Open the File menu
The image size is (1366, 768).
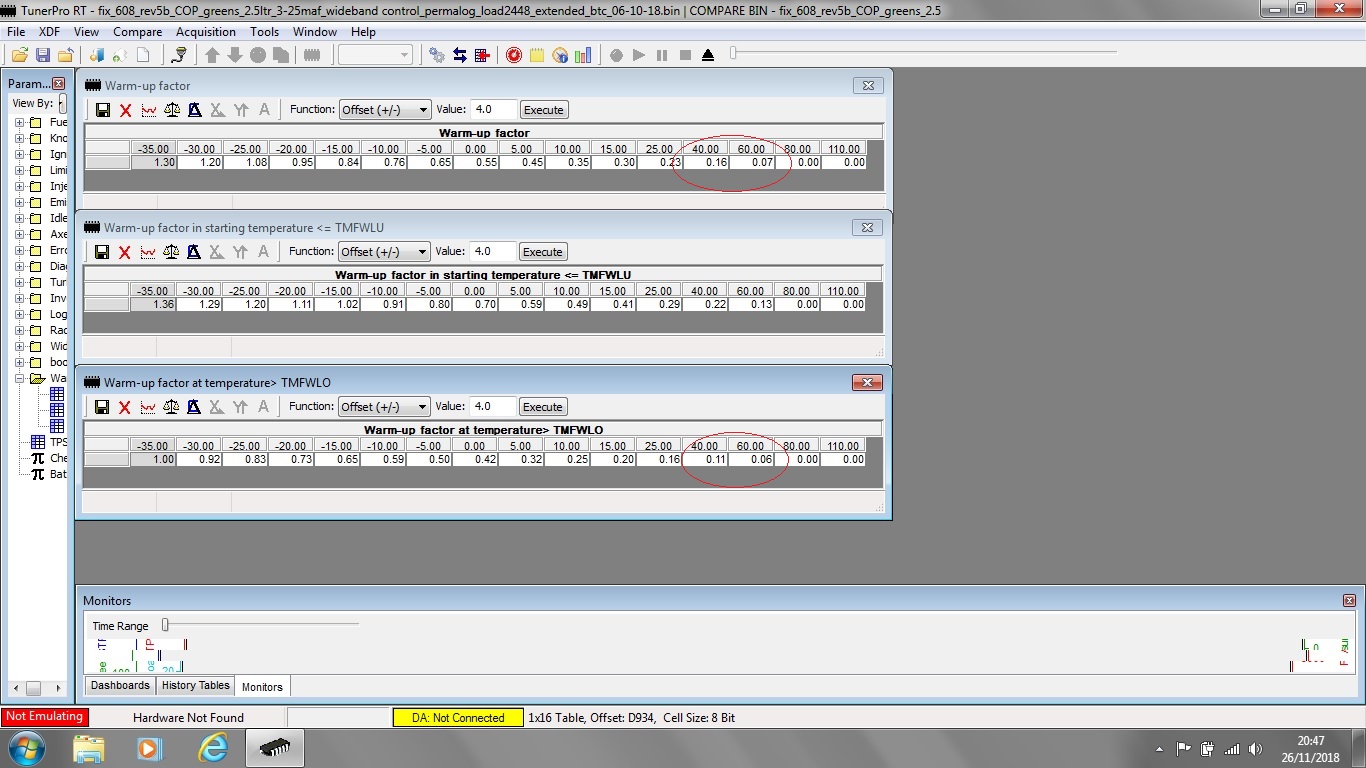16,32
